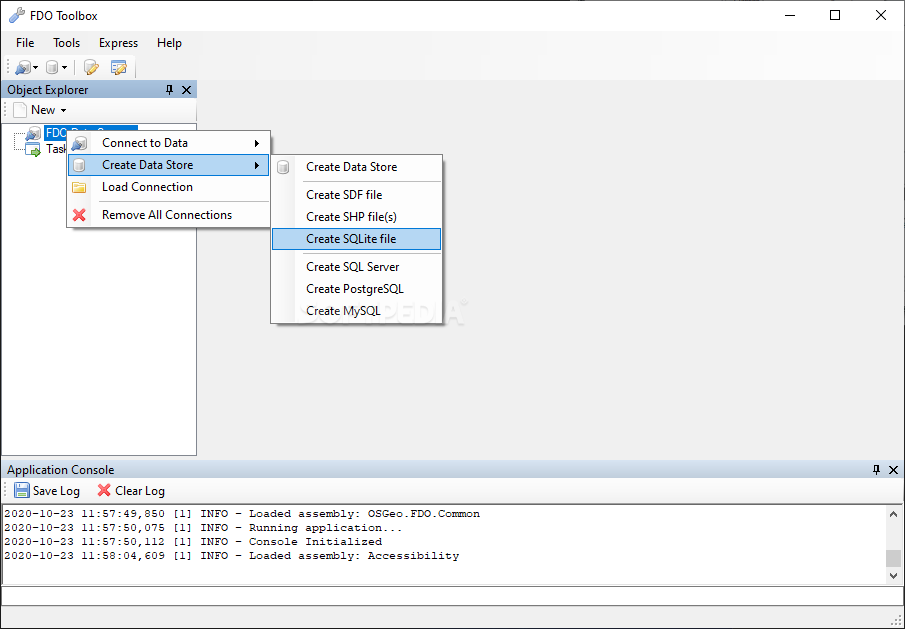The width and height of the screenshot is (905, 629).
Task: Click the console command input field
Action: point(452,596)
